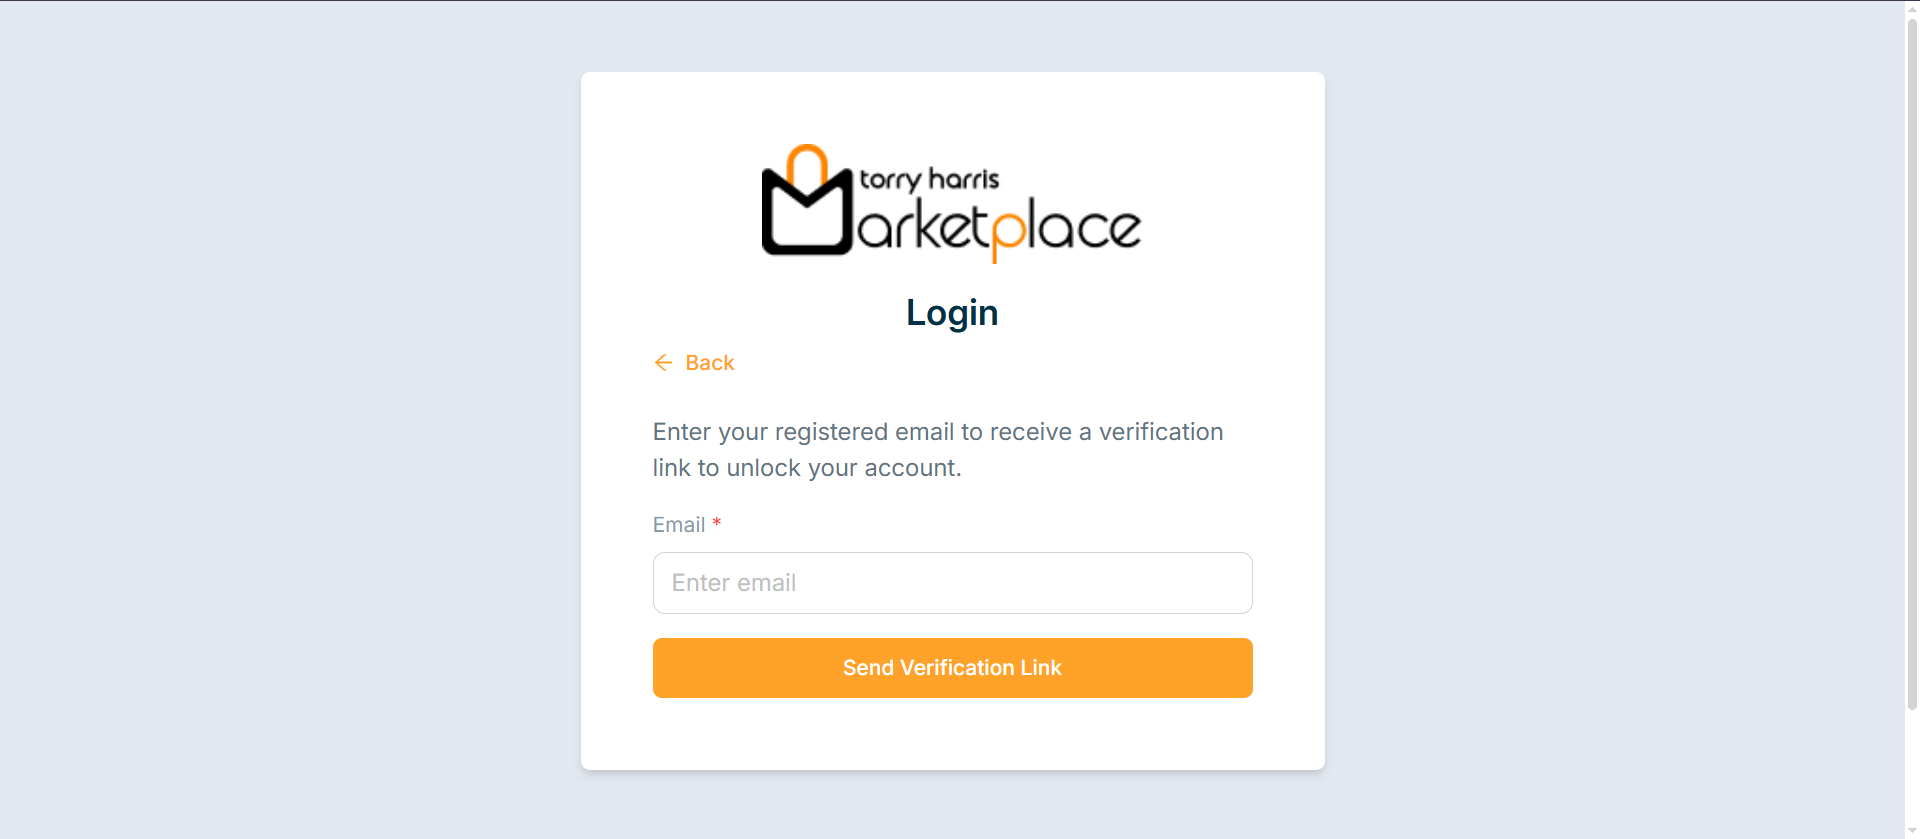Click the 'Enter your registered email' instruction line
This screenshot has height=839, width=1920.
tap(938, 432)
